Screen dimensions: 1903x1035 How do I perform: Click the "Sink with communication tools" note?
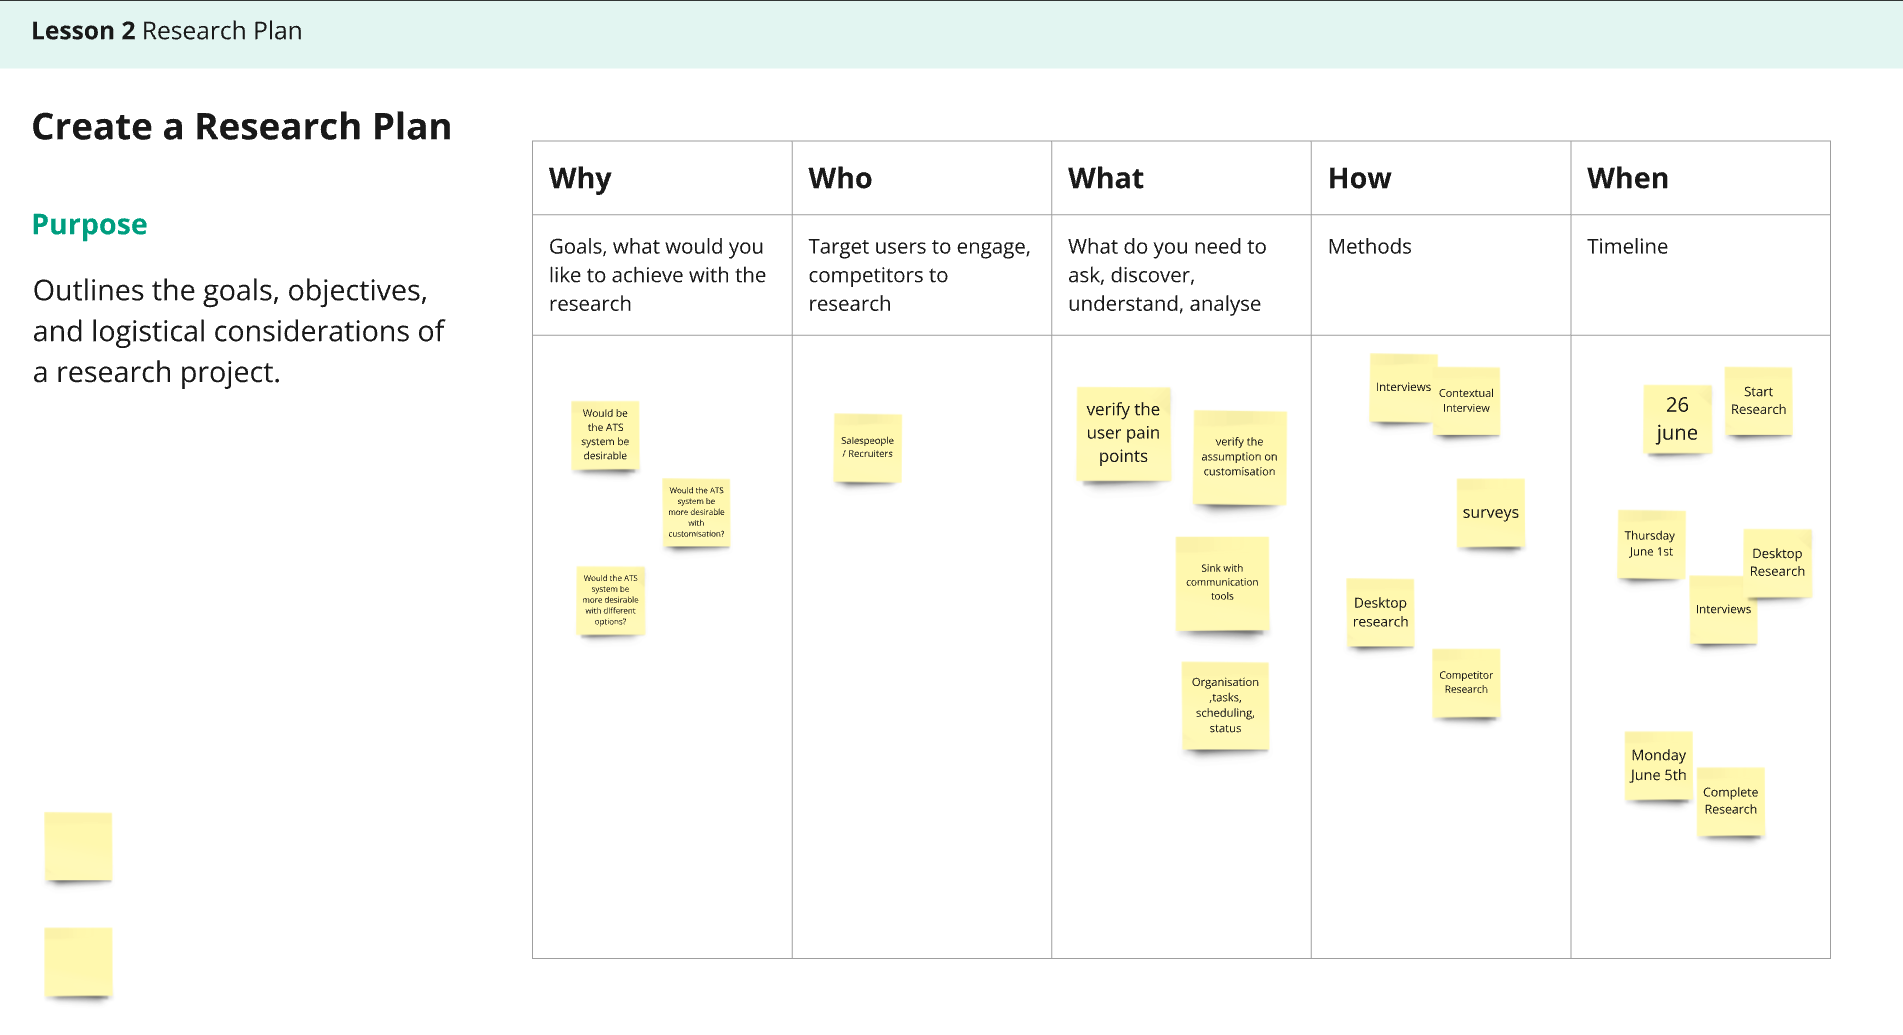1222,583
